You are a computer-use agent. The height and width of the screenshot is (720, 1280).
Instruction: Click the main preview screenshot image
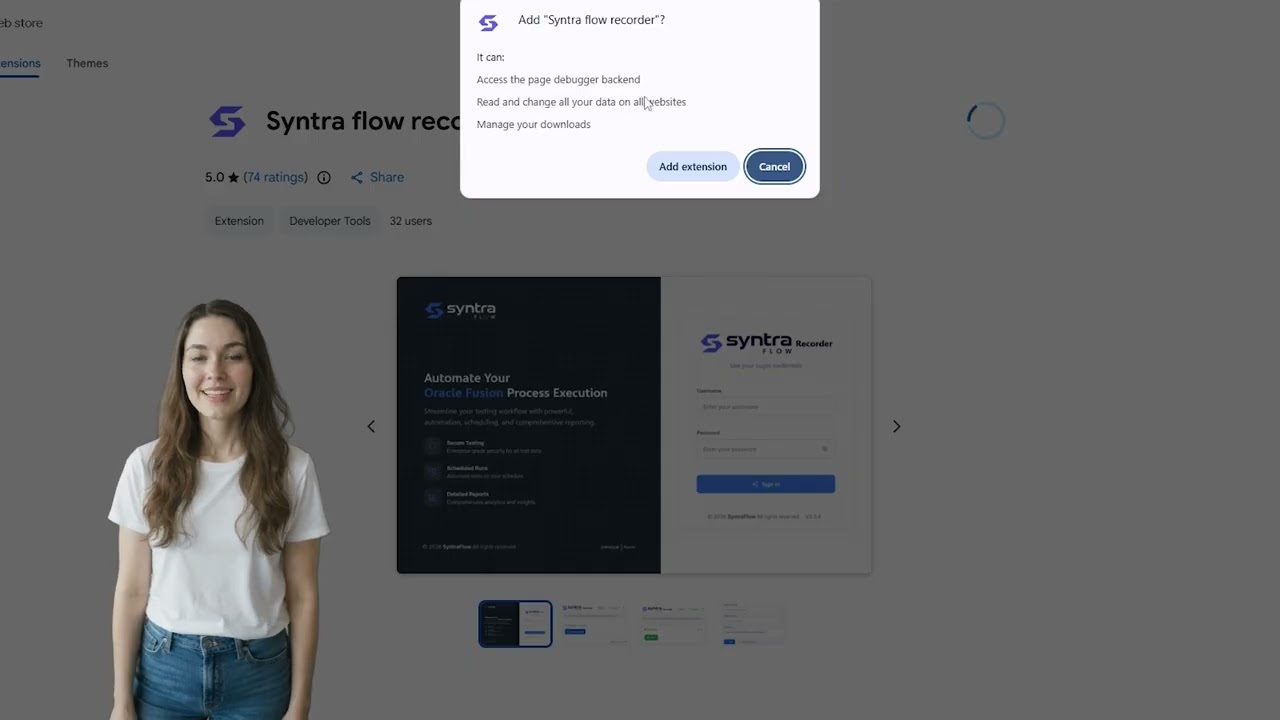tap(634, 425)
